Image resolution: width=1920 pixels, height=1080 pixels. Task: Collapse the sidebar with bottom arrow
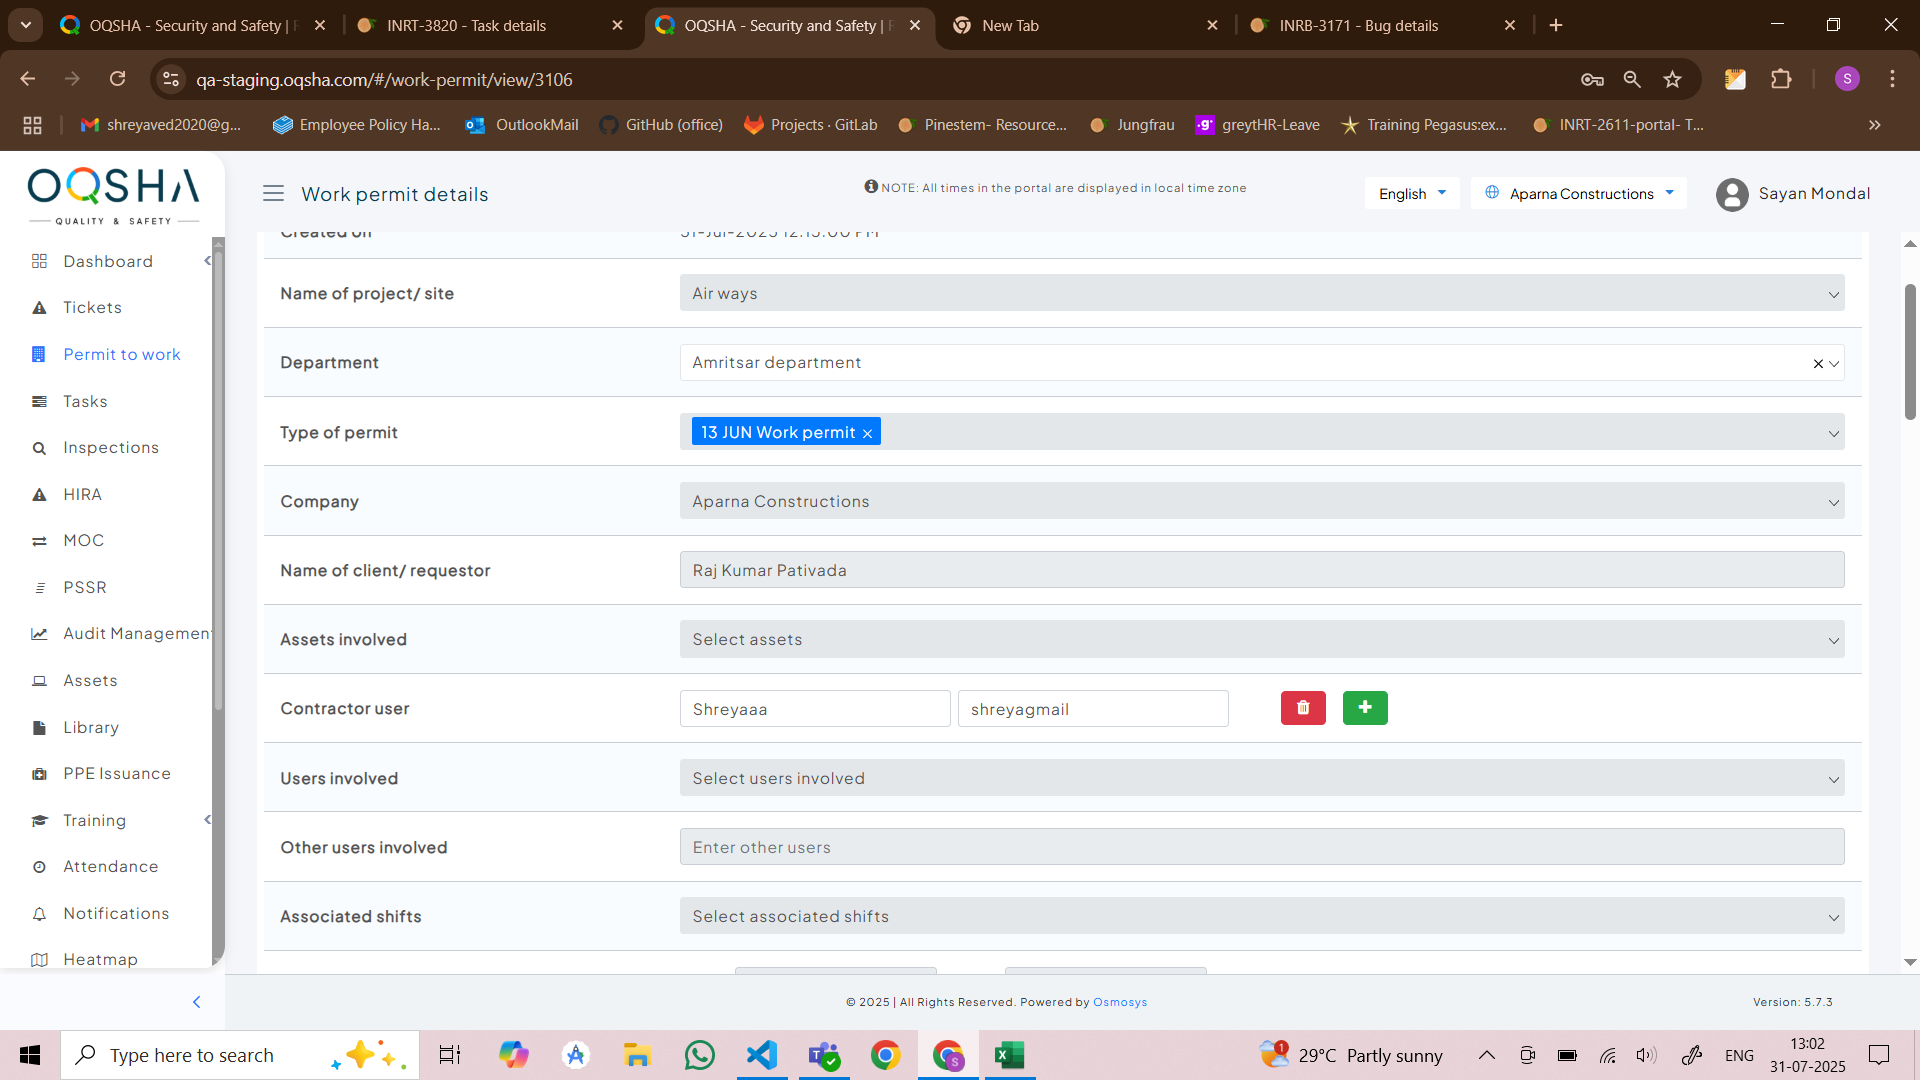pyautogui.click(x=196, y=1002)
